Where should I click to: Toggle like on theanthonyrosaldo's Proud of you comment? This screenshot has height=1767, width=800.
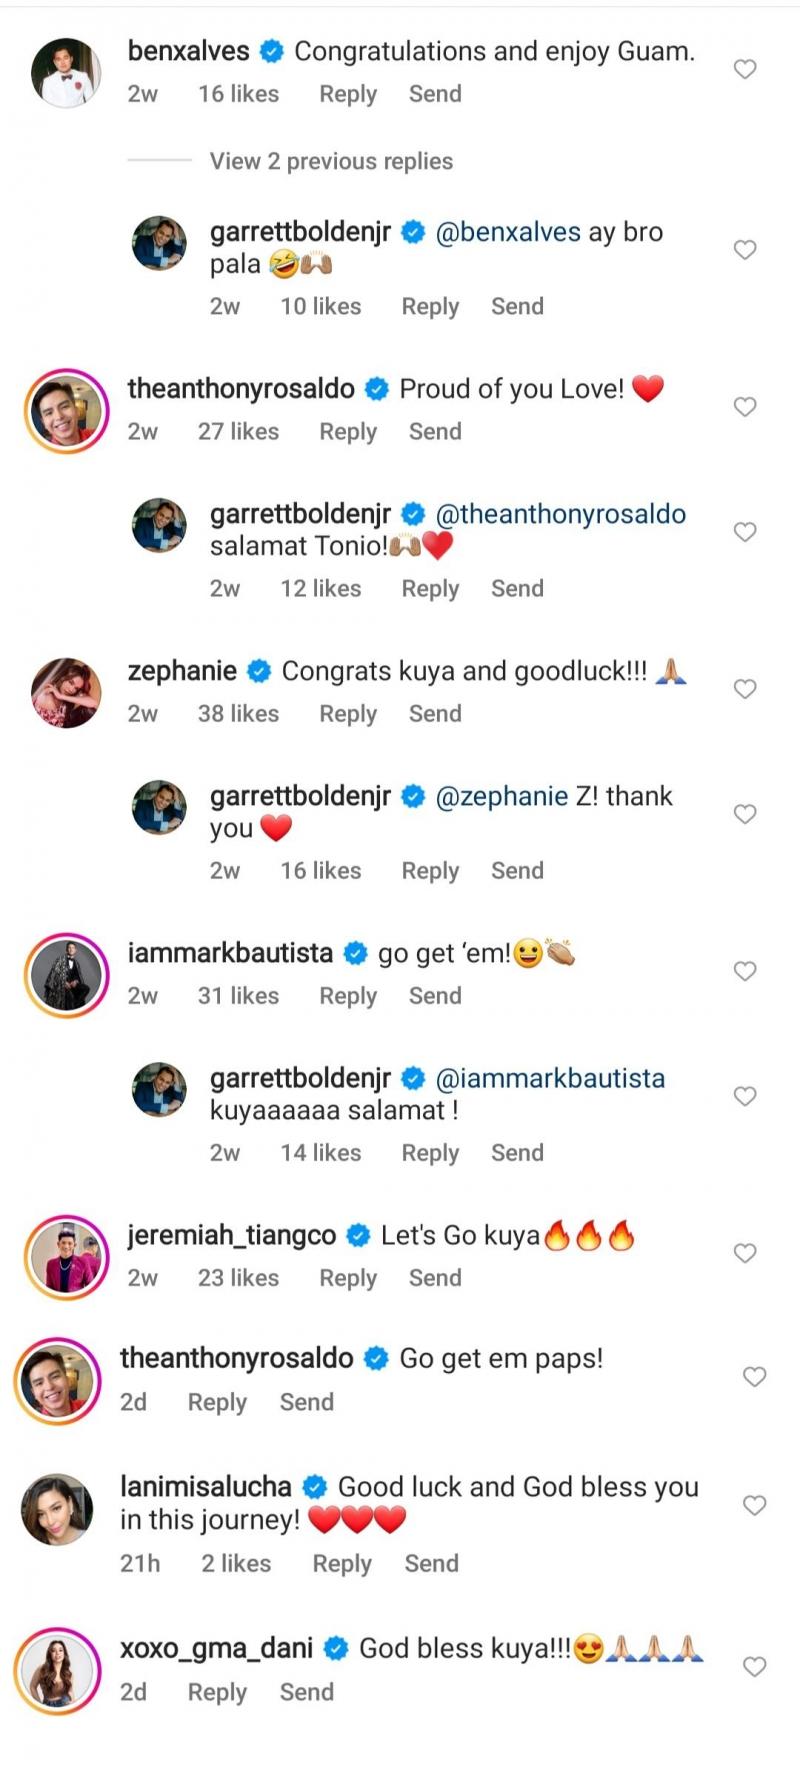click(x=745, y=407)
